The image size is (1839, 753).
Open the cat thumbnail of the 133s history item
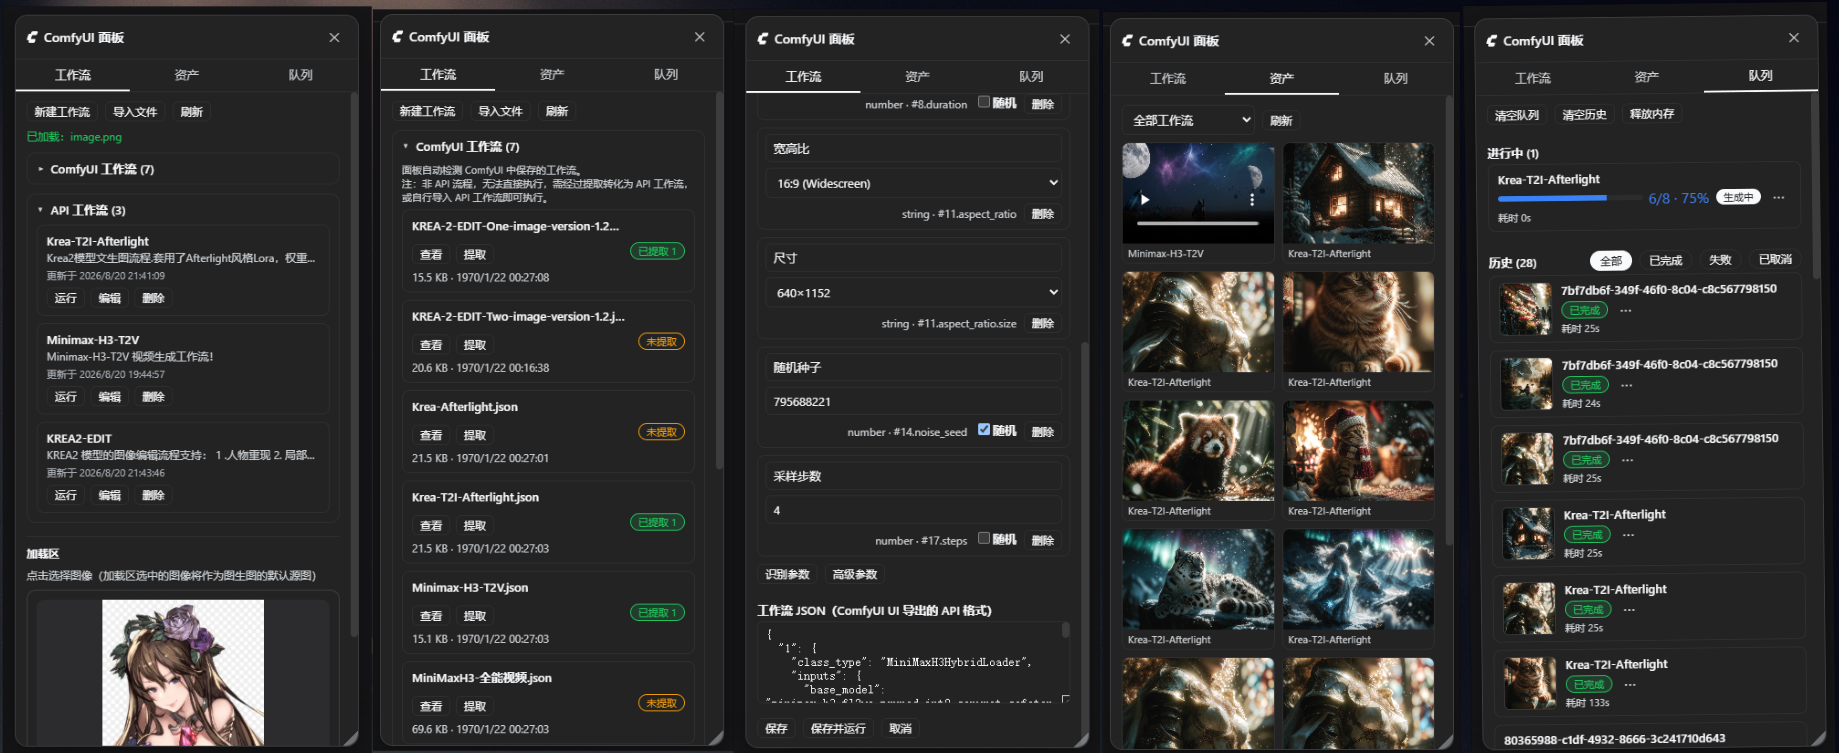[1529, 682]
